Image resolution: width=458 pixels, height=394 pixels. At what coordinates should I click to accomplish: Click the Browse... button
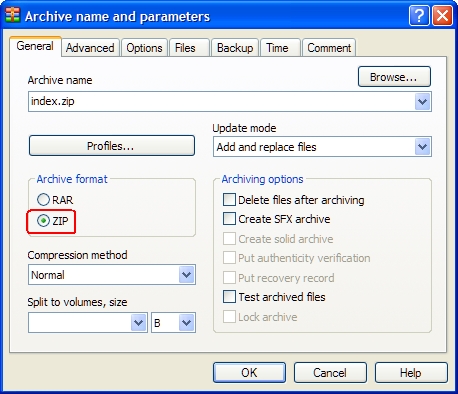click(394, 77)
